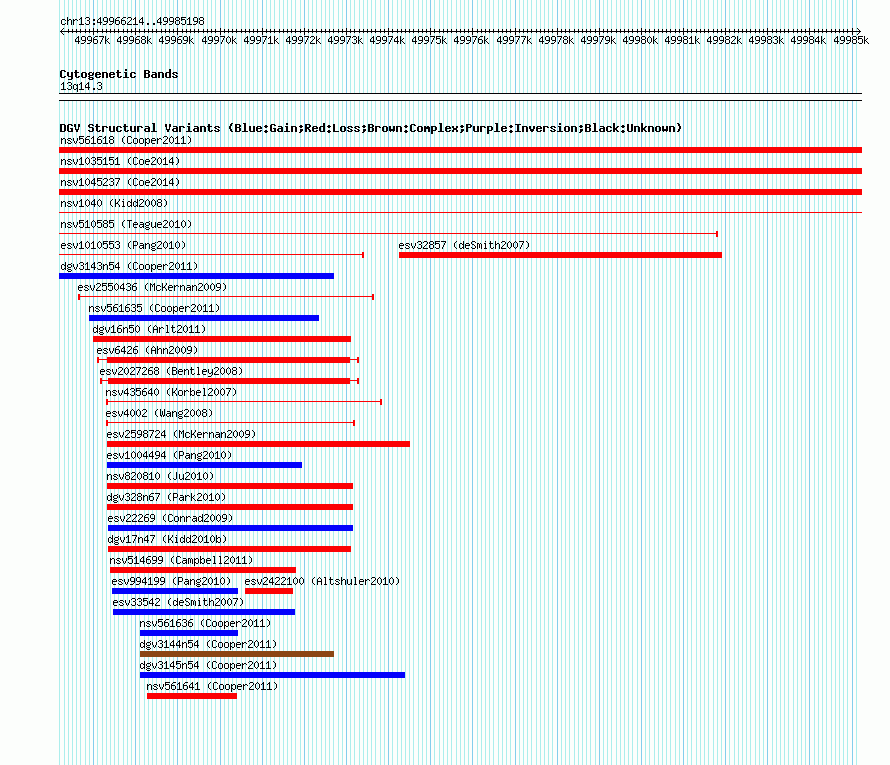The width and height of the screenshot is (890, 765).
Task: Select the brown dgv3144n54 complex variant bar
Action: [237, 654]
